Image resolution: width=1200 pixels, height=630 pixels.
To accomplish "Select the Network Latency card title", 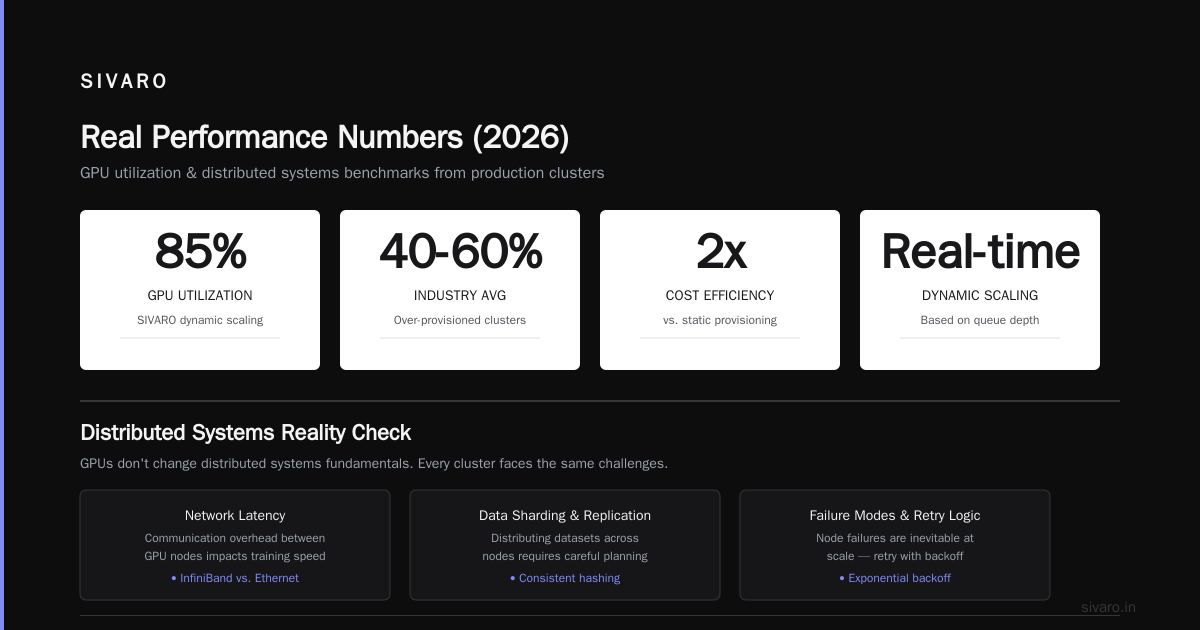I will tap(235, 516).
